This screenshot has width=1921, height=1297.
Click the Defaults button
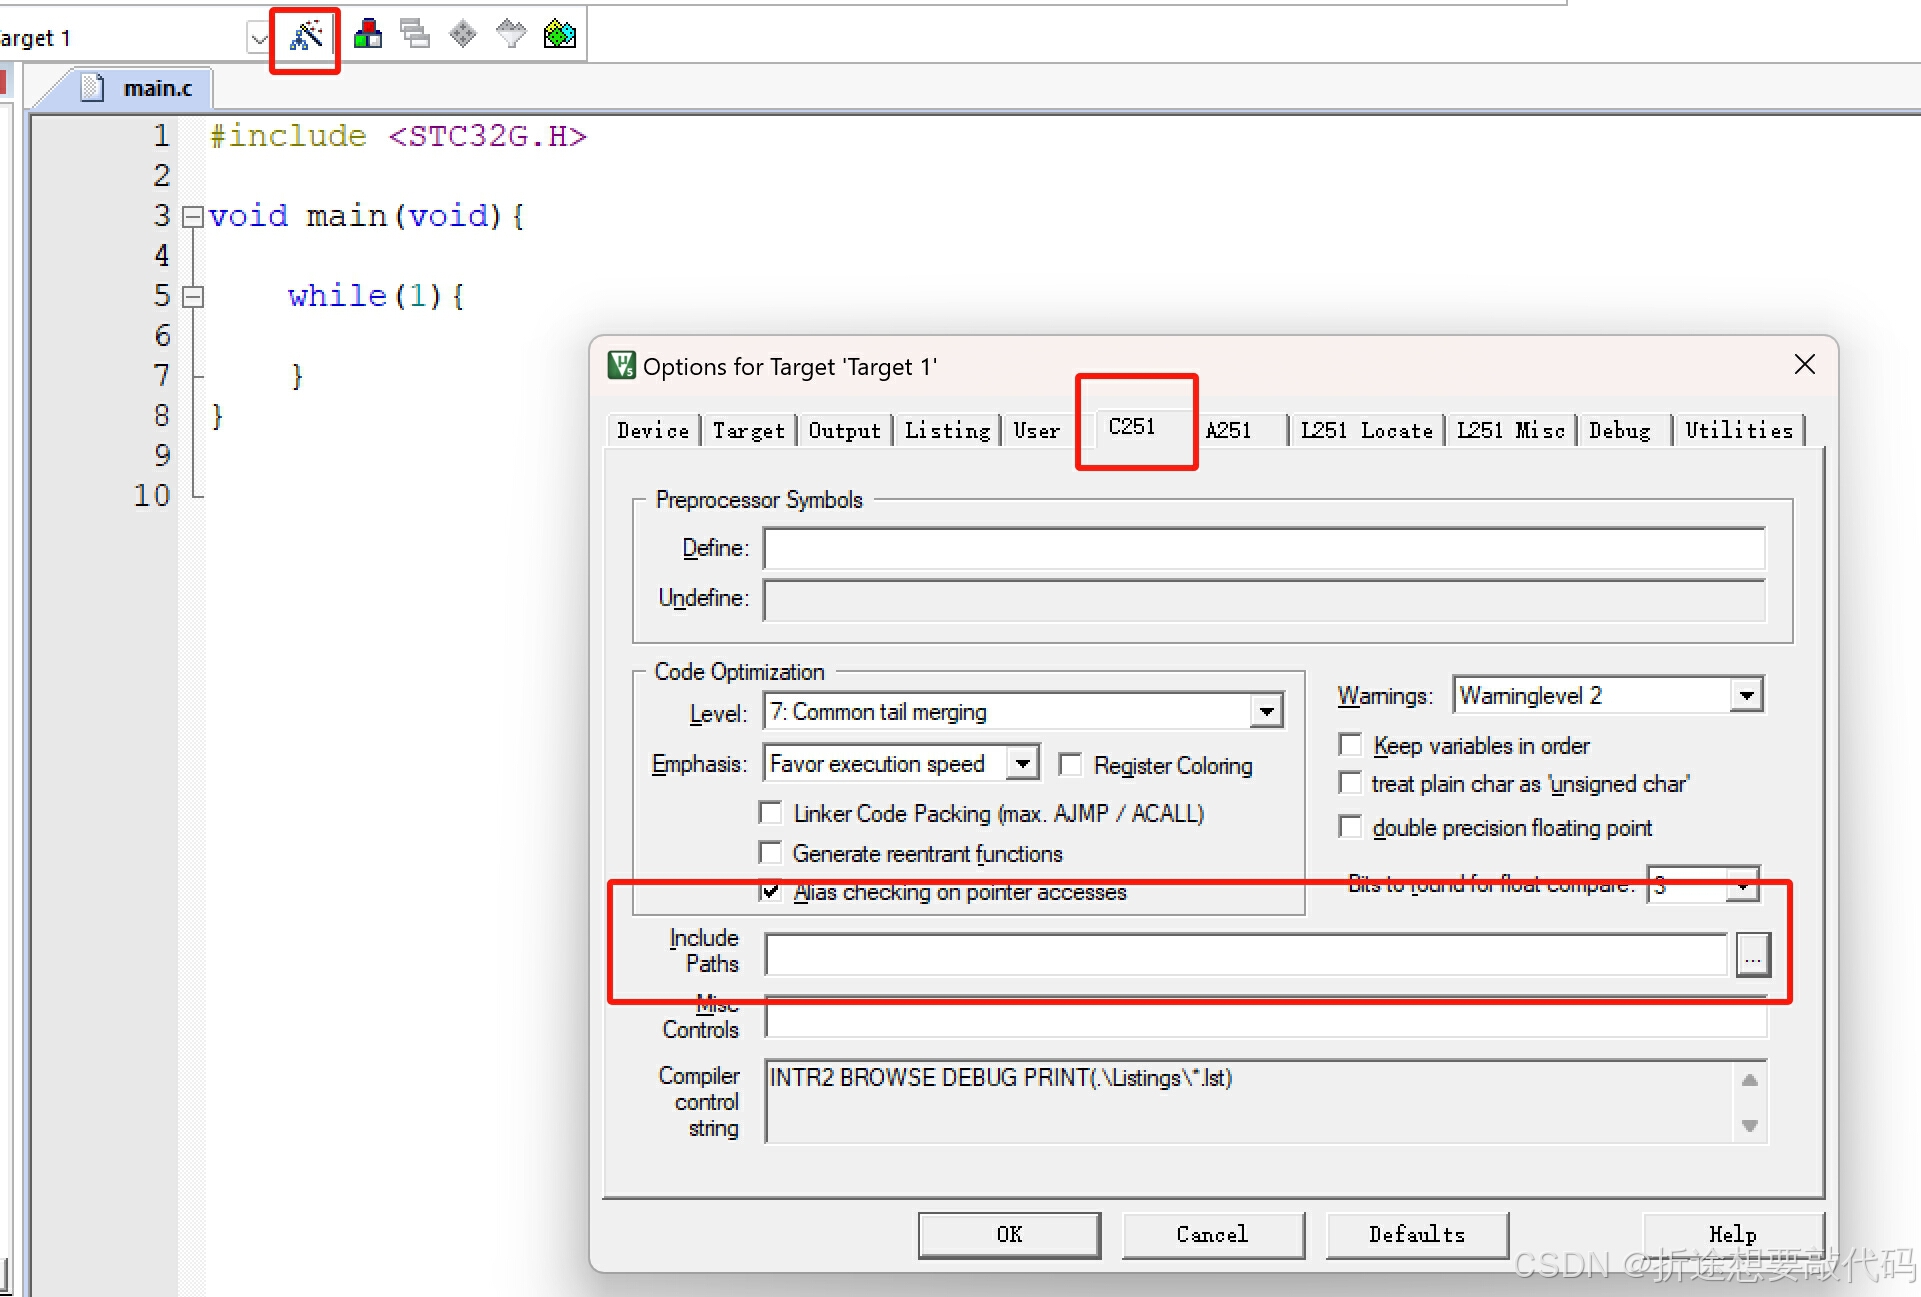click(1416, 1234)
